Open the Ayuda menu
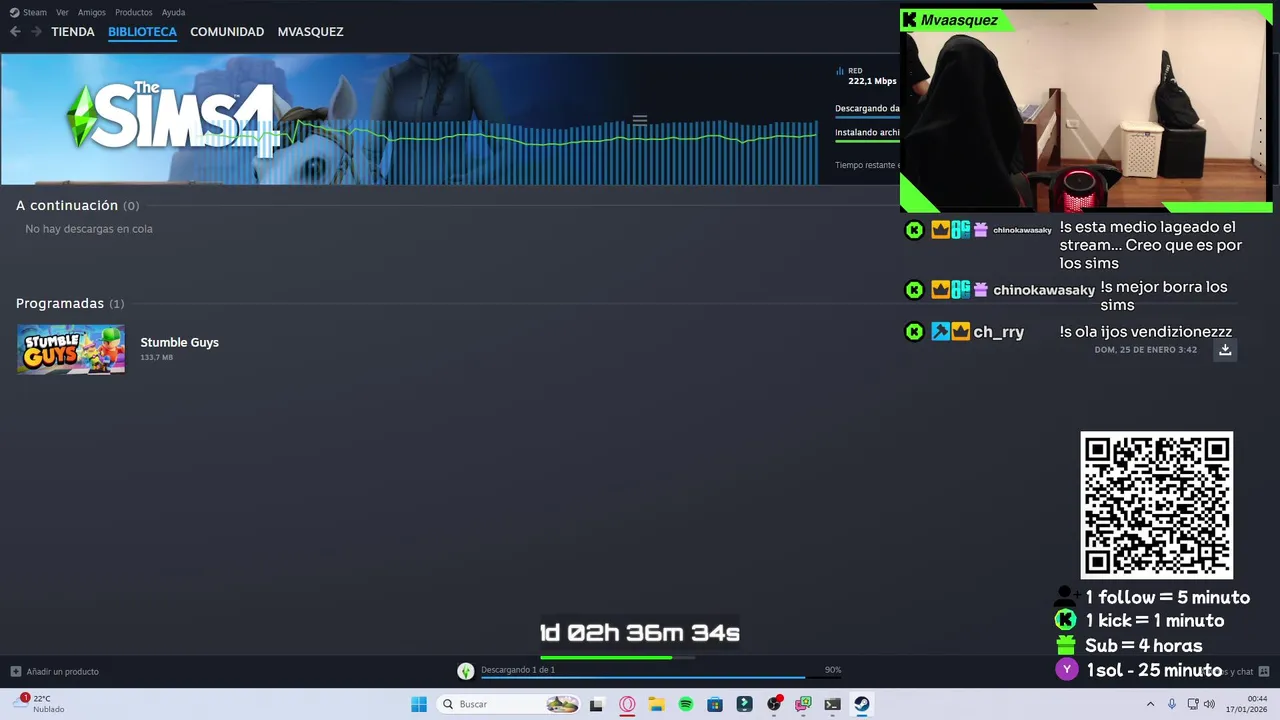 point(173,12)
